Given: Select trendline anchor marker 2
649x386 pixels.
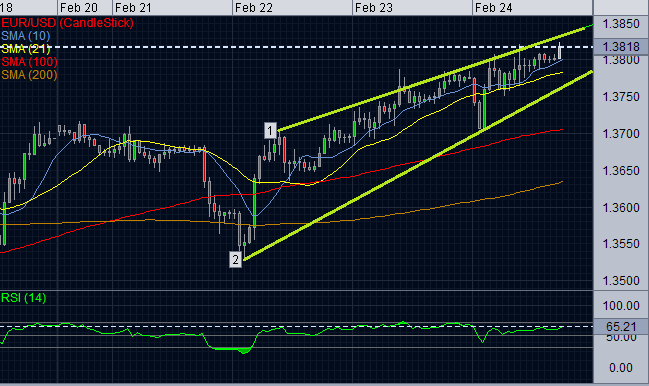Looking at the screenshot, I should [x=236, y=260].
